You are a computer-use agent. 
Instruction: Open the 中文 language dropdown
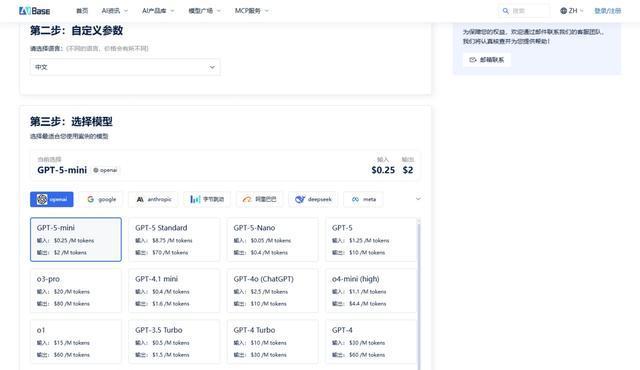point(125,67)
